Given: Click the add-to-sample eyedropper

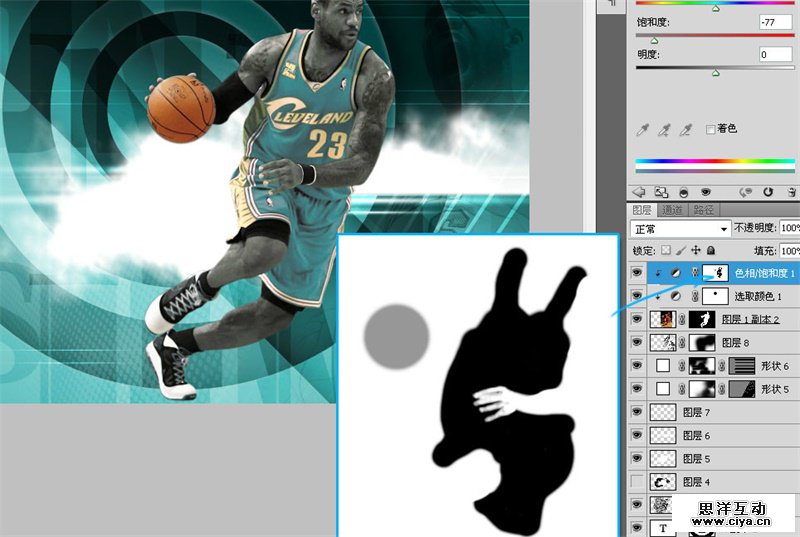Looking at the screenshot, I should click(x=664, y=130).
